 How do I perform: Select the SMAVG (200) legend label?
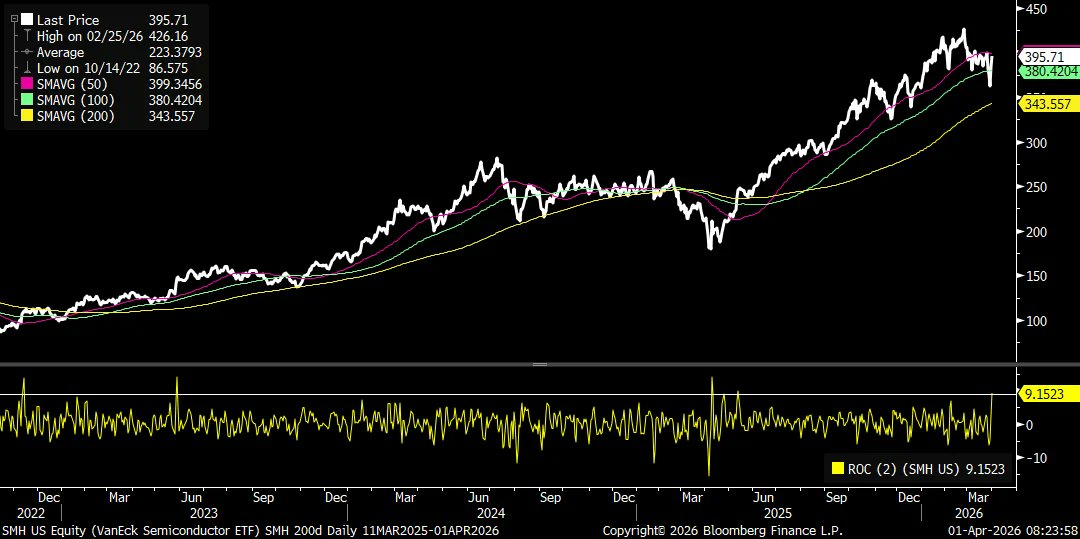point(77,116)
